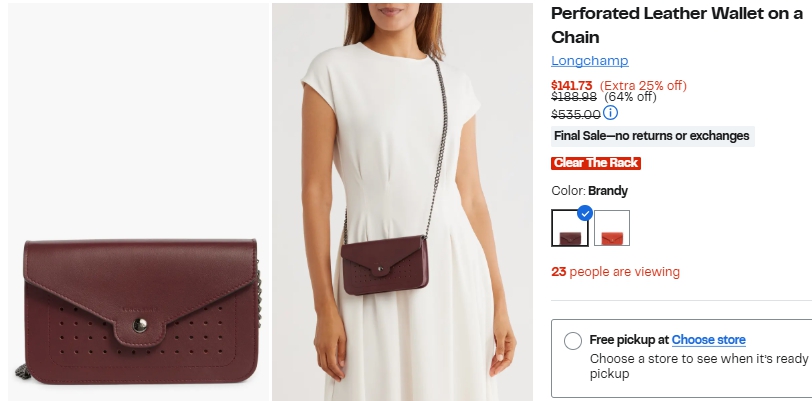The image size is (812, 401).
Task: Click the info icon beside the $535.00 price
Action: coord(611,113)
